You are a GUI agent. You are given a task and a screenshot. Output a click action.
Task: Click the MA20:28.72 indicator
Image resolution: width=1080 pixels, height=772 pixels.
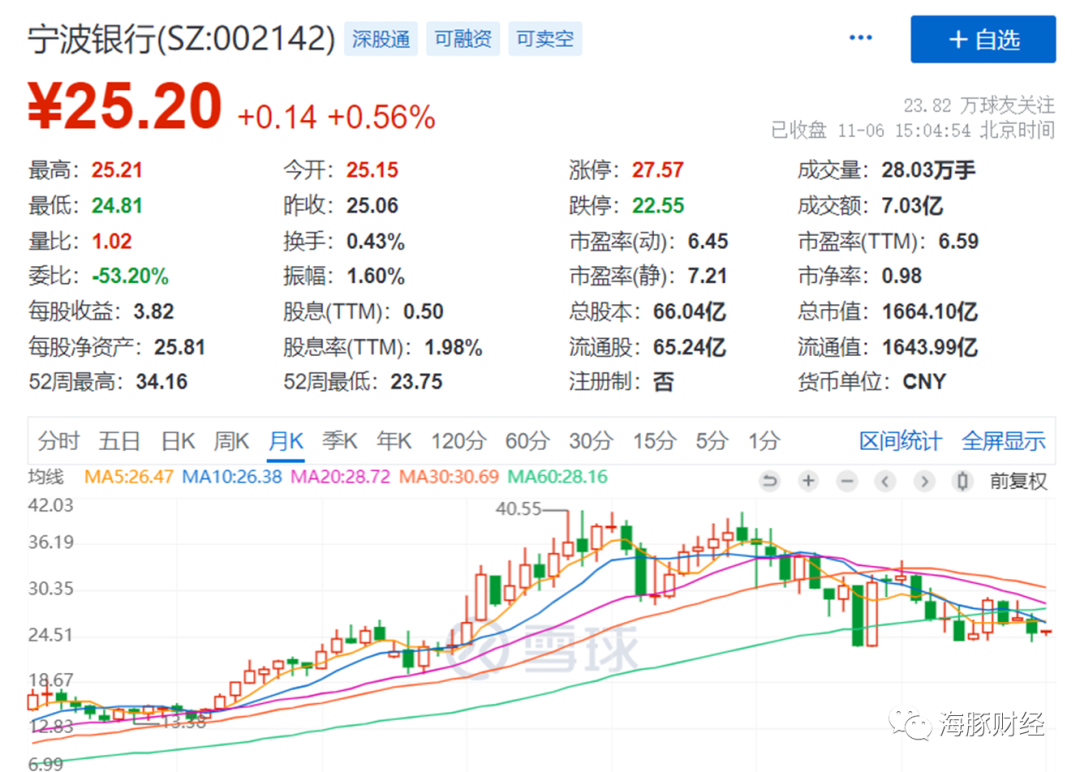click(340, 477)
